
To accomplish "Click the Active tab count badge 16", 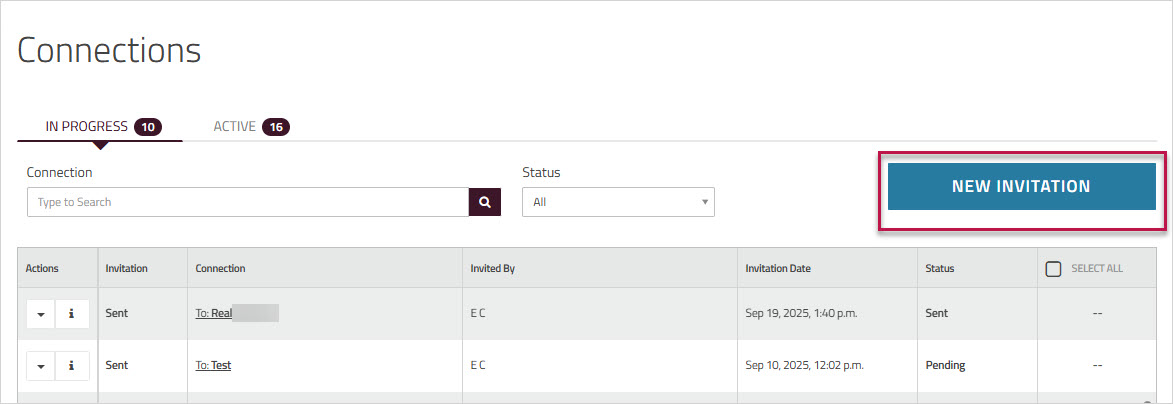I will (276, 127).
